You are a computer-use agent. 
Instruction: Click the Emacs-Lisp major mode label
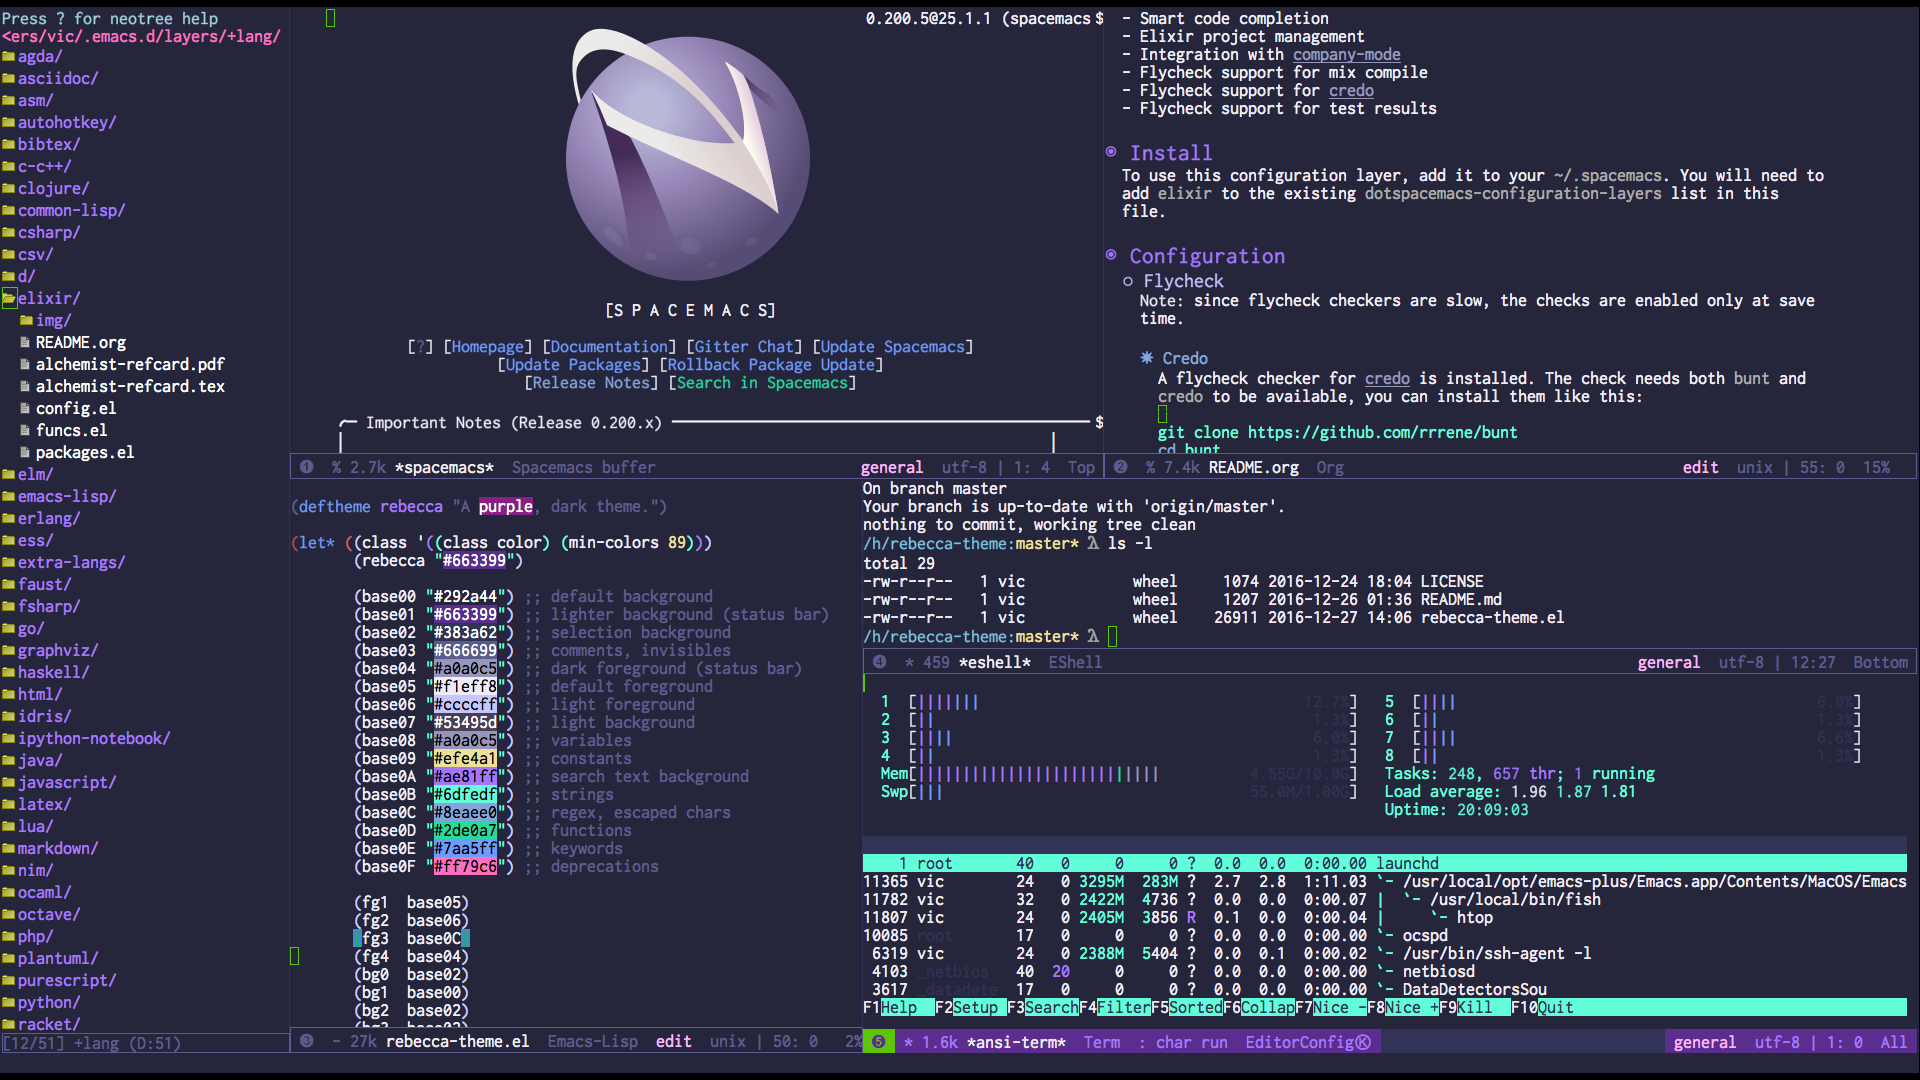coord(592,1042)
